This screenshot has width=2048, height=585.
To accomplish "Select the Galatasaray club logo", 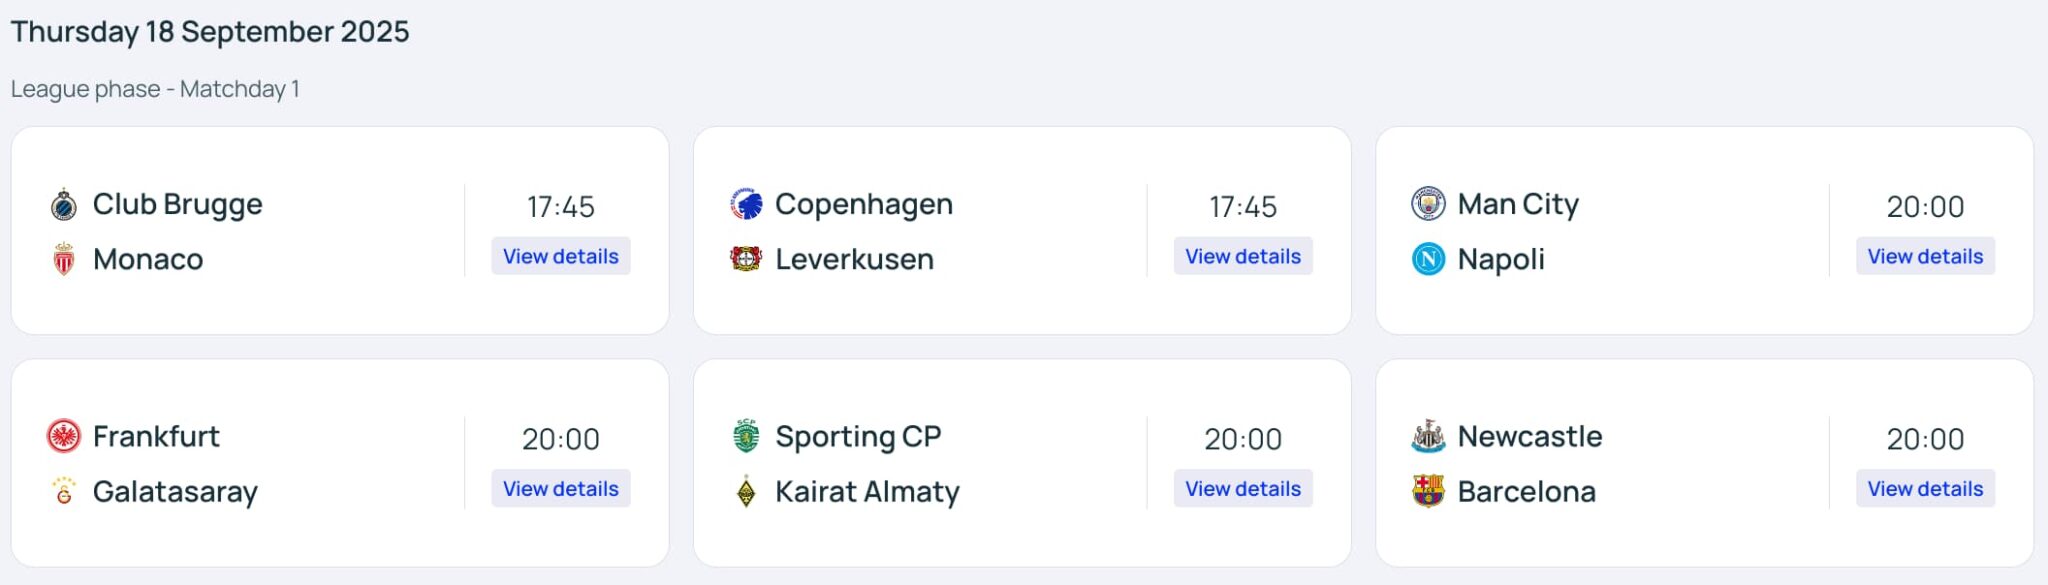I will pos(63,491).
